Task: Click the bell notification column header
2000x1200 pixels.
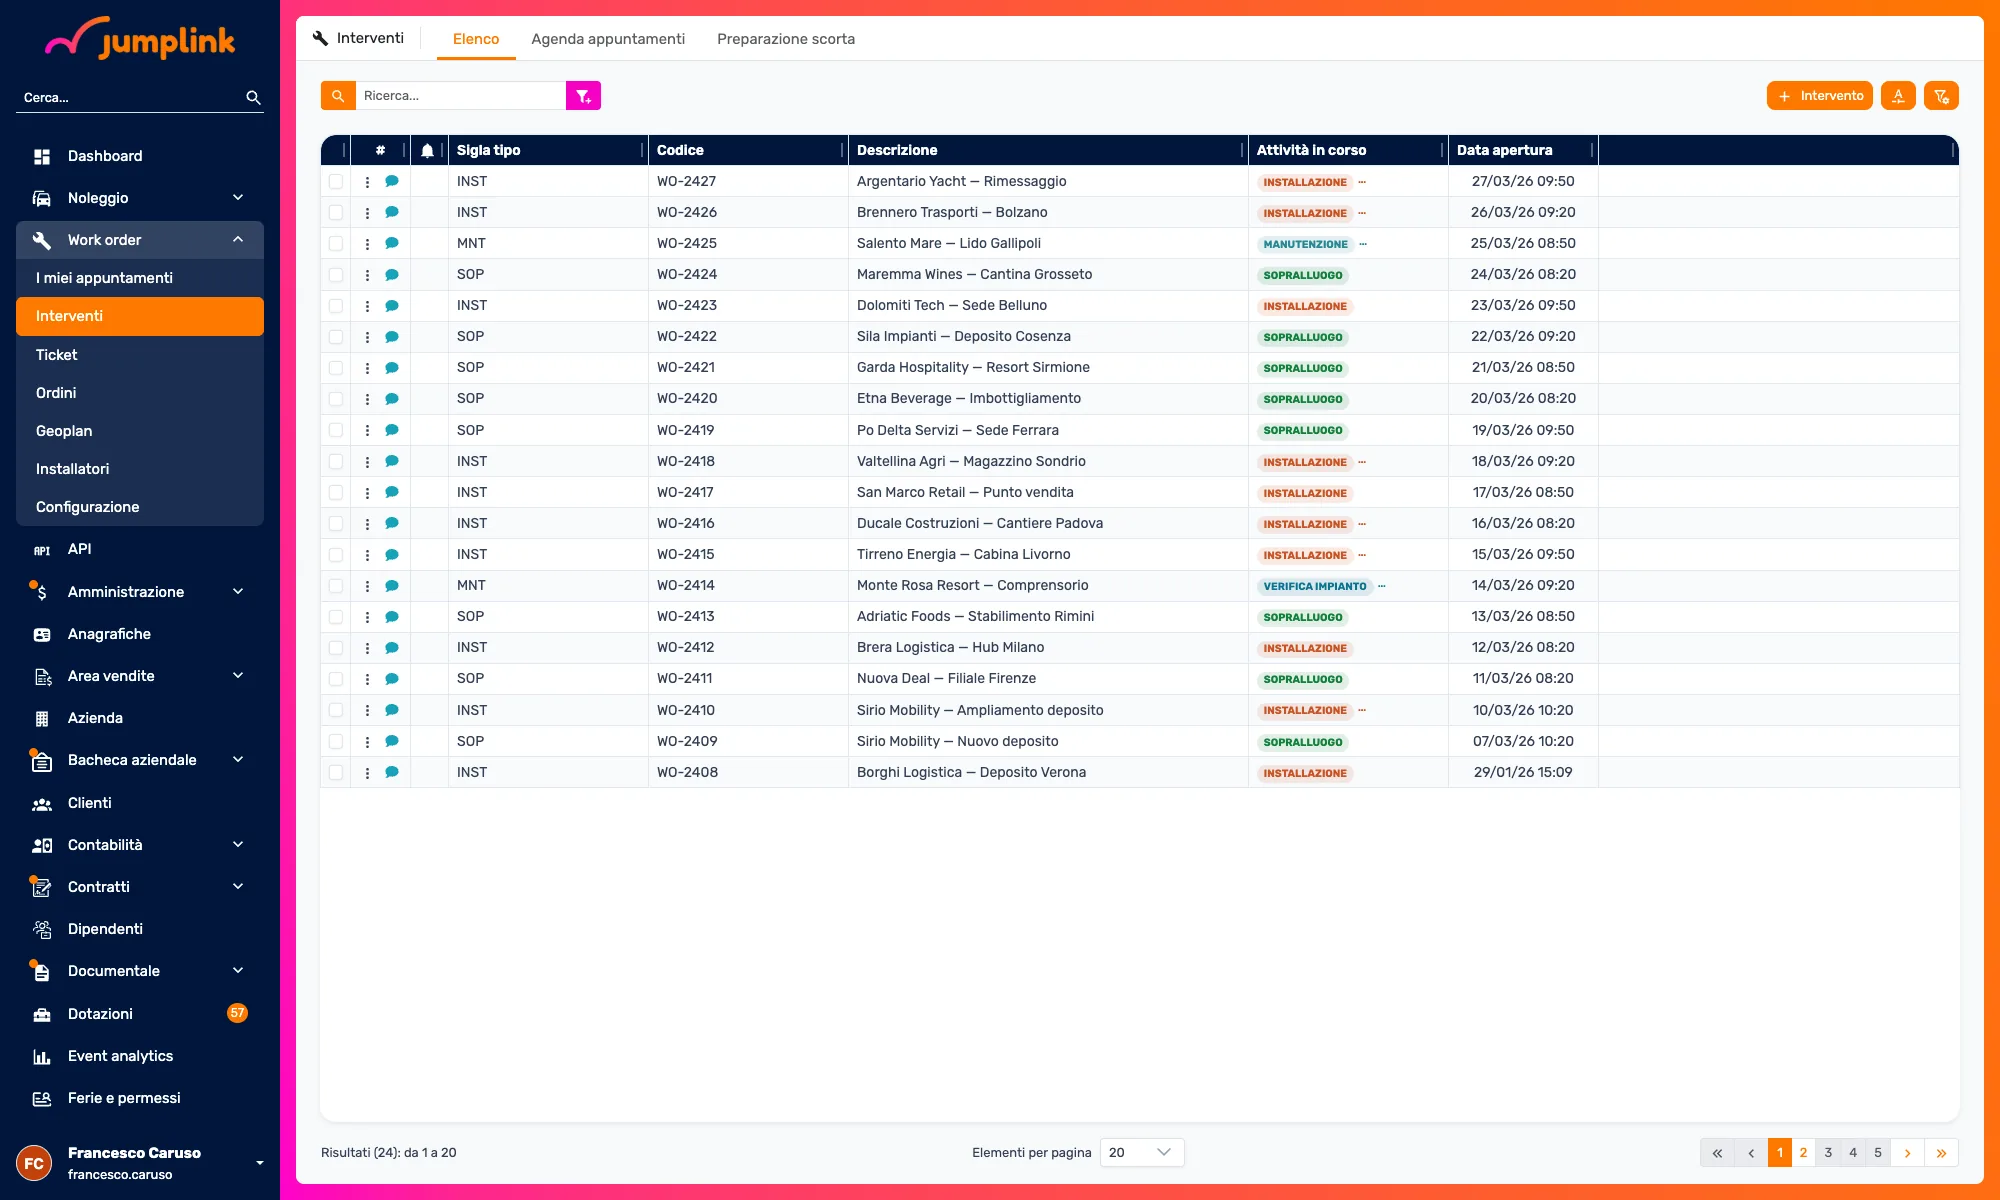Action: click(x=428, y=150)
